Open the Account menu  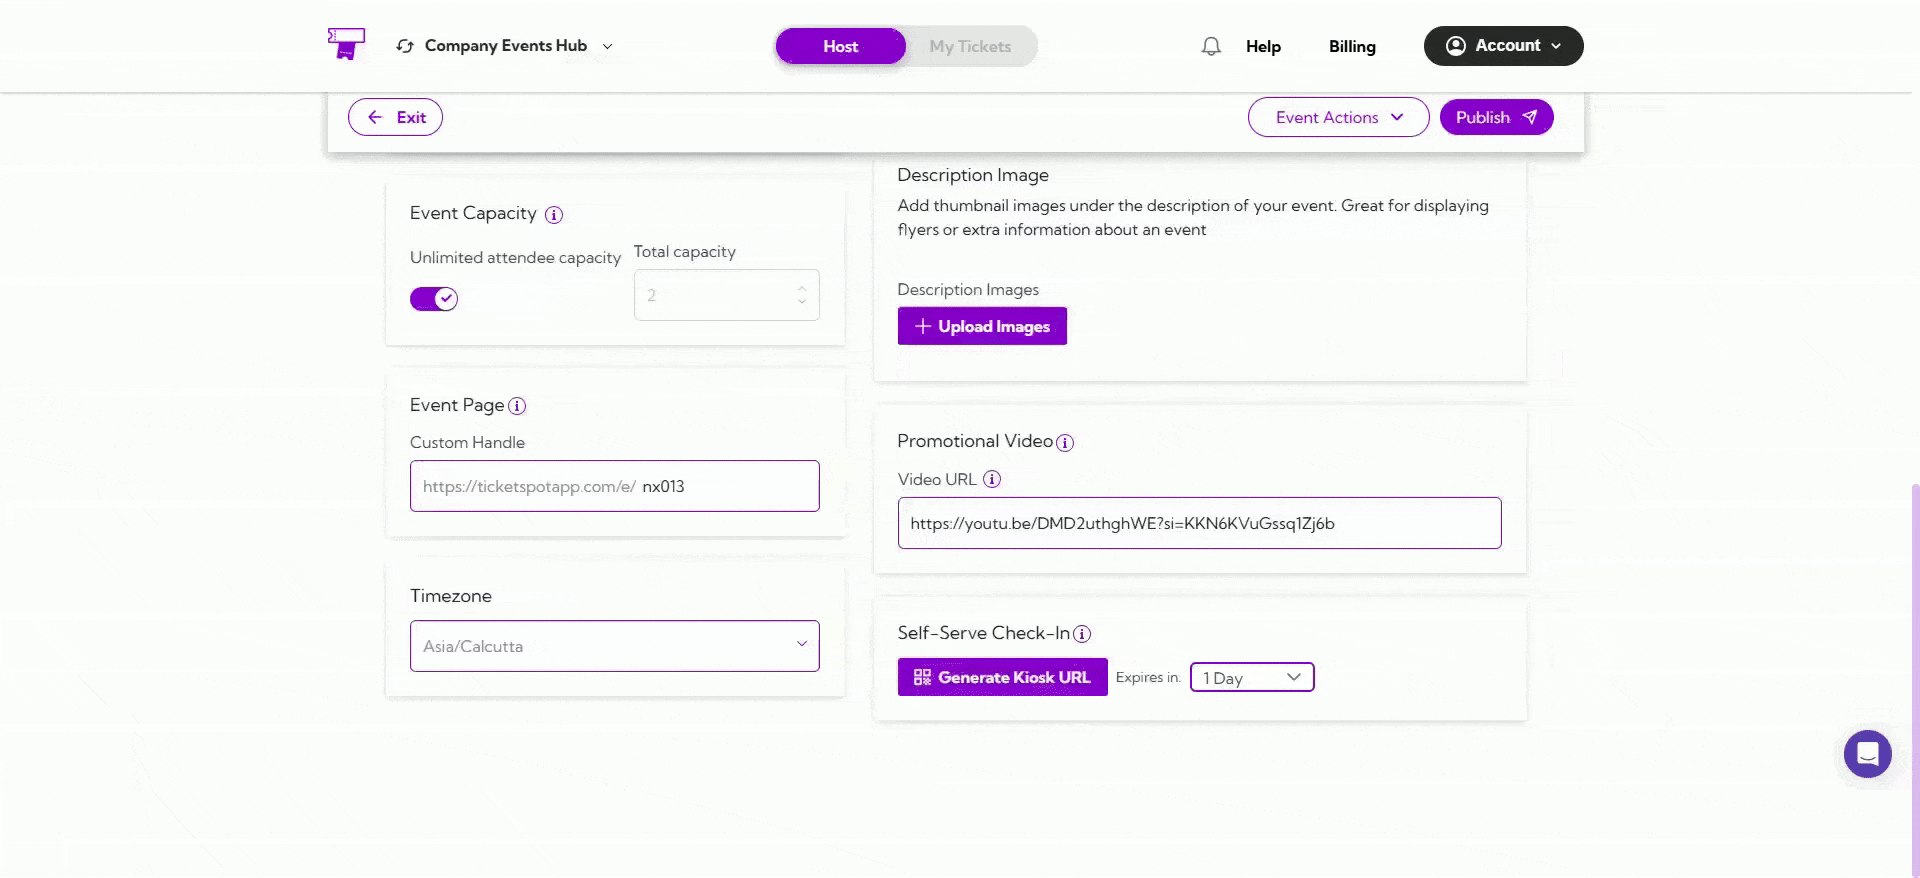tap(1503, 46)
